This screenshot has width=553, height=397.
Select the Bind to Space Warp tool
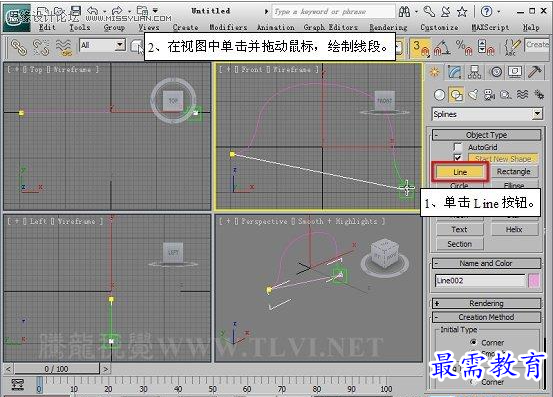pos(63,47)
